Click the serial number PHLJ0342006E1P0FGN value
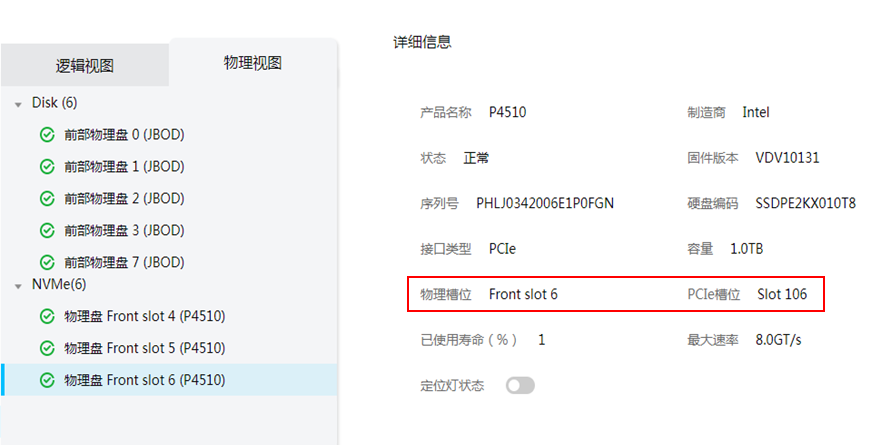Viewport: 890px width, 445px height. [x=545, y=203]
